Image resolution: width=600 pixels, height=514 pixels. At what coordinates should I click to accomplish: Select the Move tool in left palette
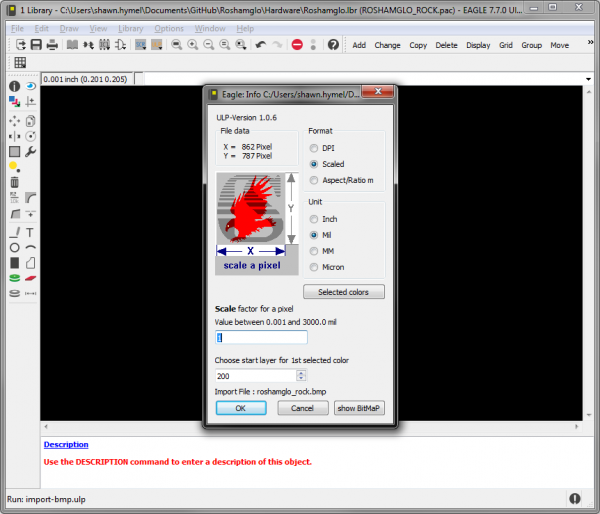tap(15, 121)
